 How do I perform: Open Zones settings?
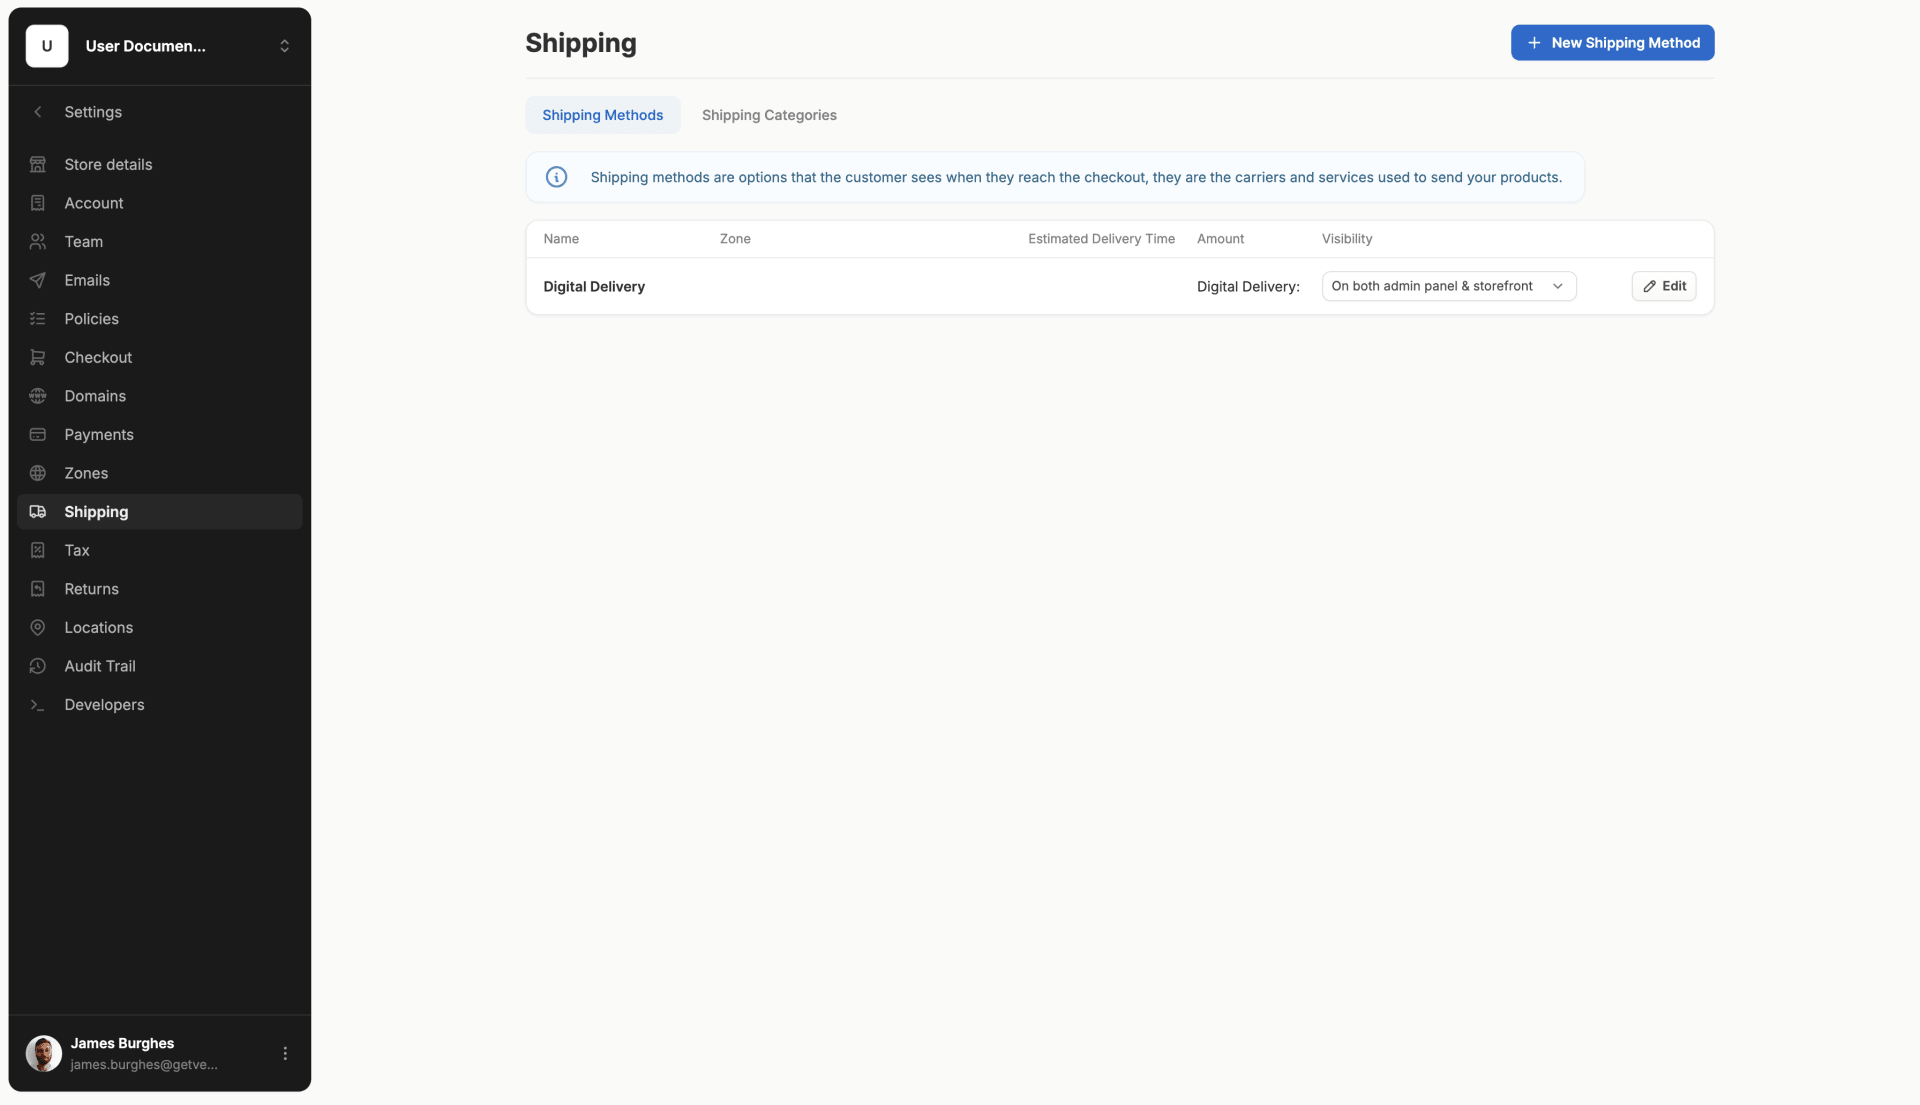tap(160, 473)
